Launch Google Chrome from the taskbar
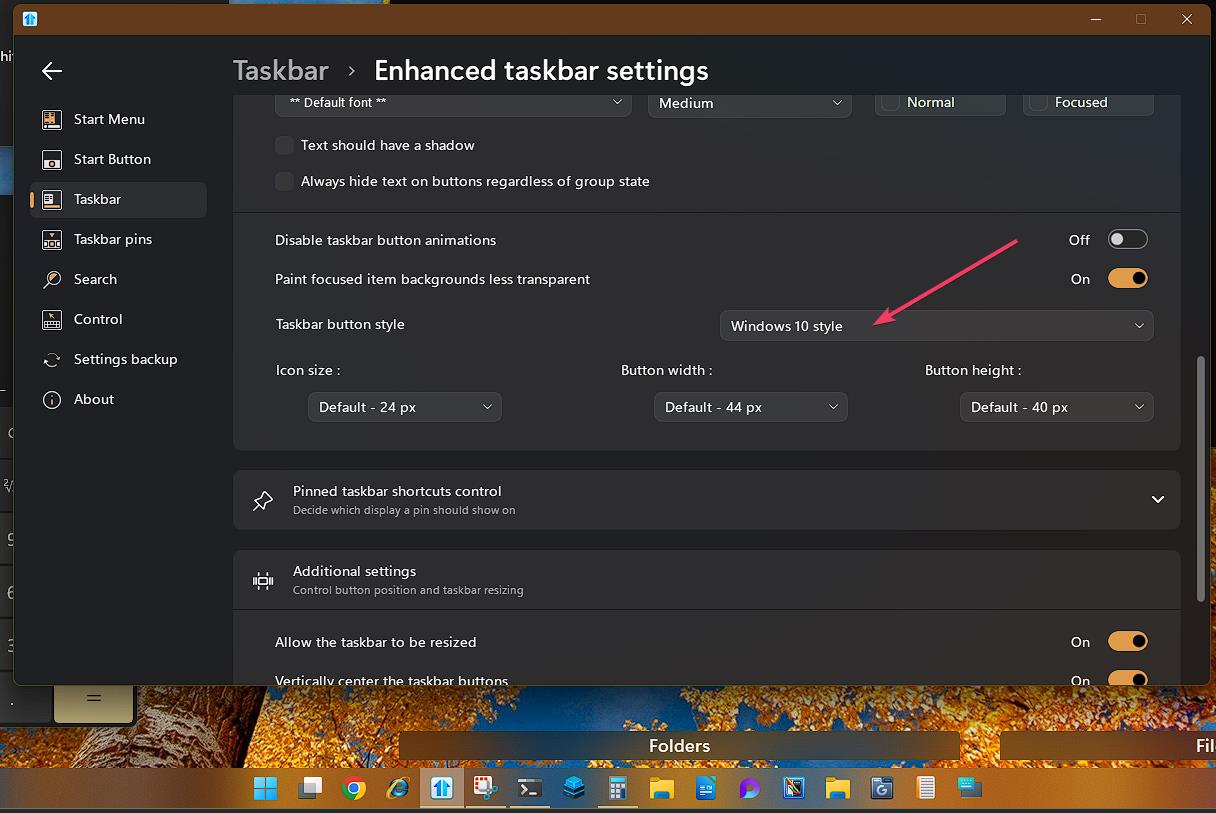 click(x=353, y=788)
